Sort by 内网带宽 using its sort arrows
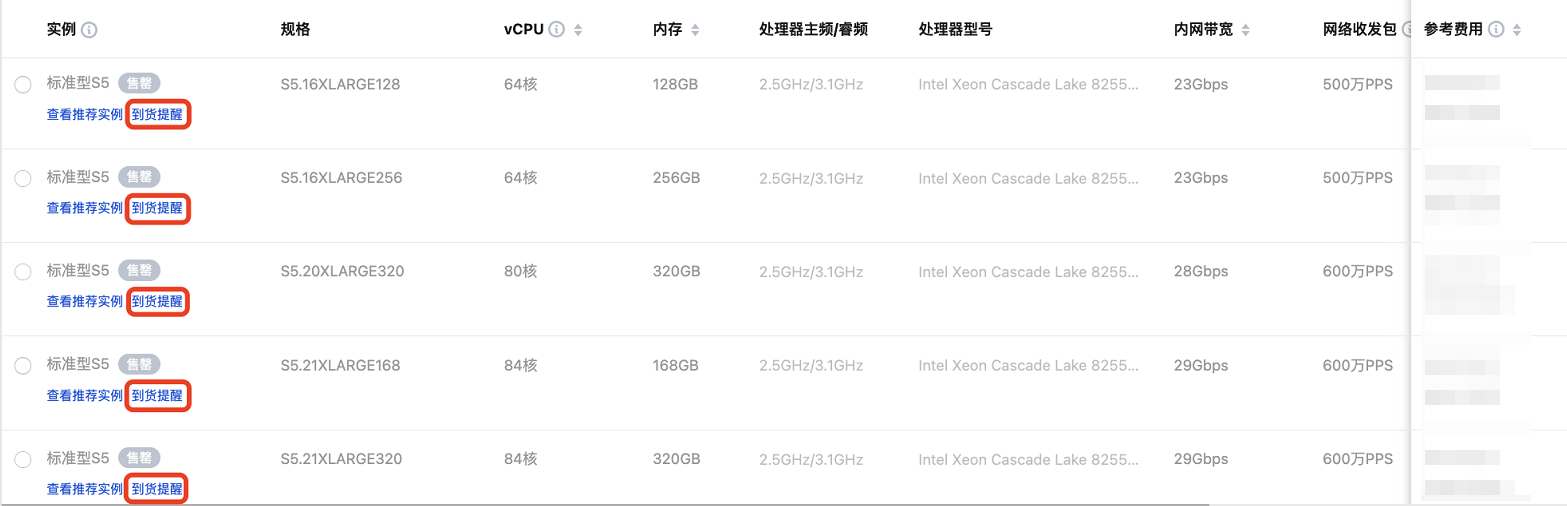Screen dimensions: 1567x506 coord(1245,30)
